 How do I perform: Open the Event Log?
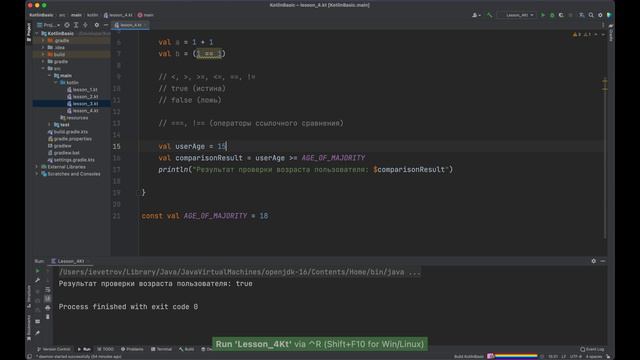click(x=591, y=349)
